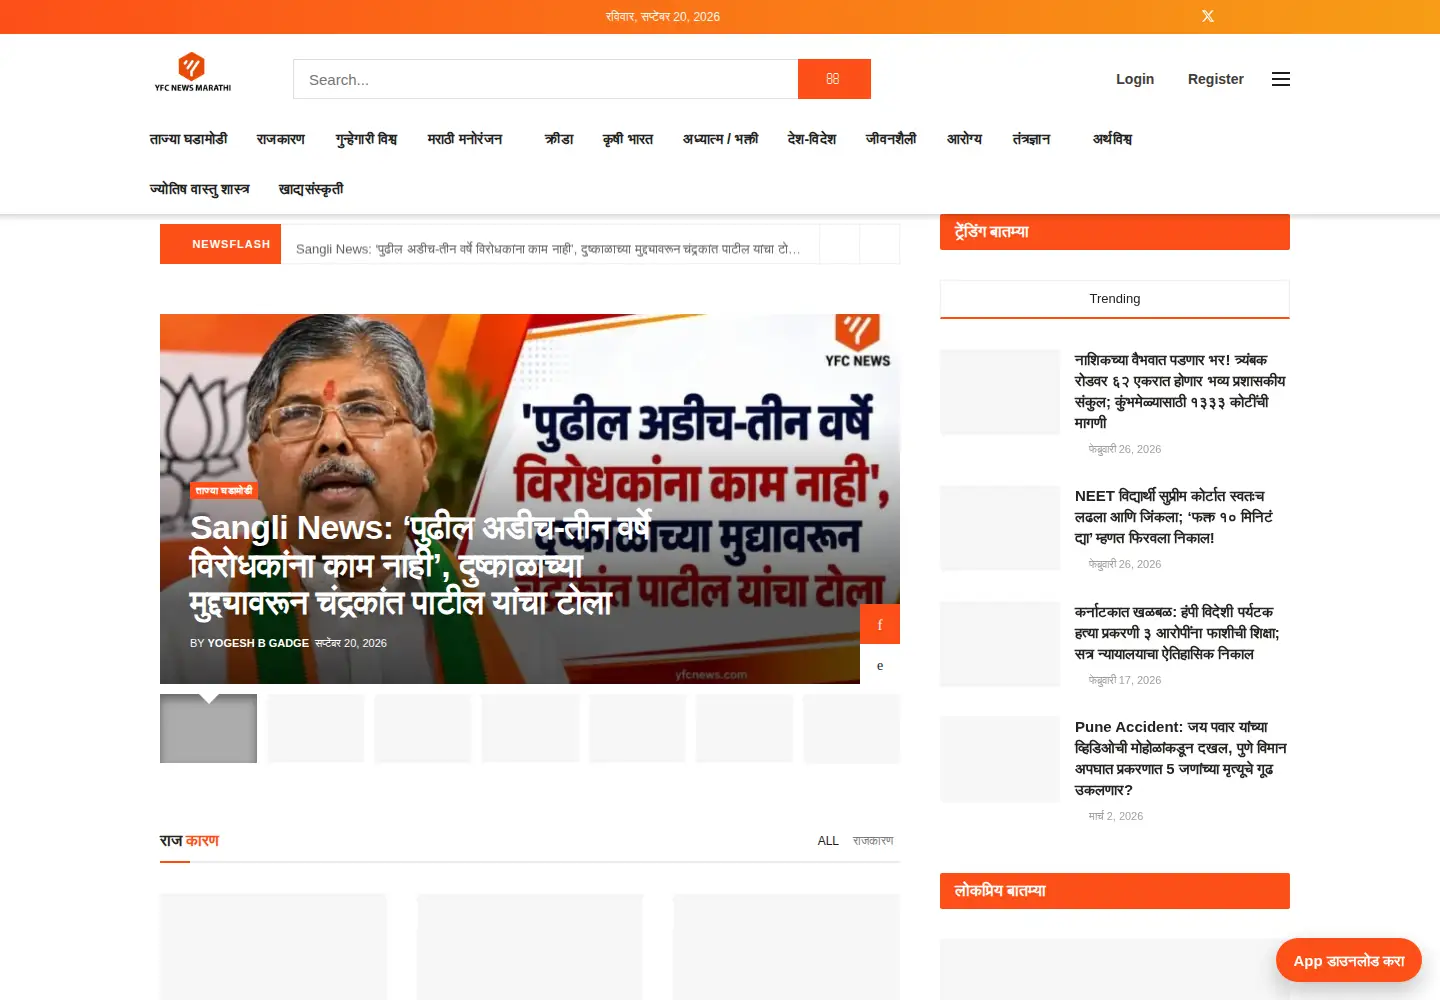The height and width of the screenshot is (1000, 1440).
Task: Click the white e share icon
Action: [880, 665]
